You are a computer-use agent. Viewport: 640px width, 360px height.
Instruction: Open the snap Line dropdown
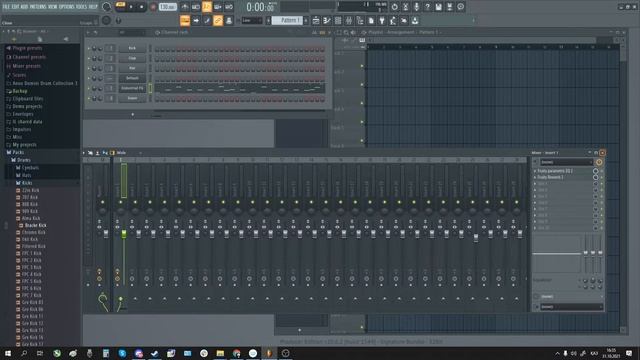251,20
